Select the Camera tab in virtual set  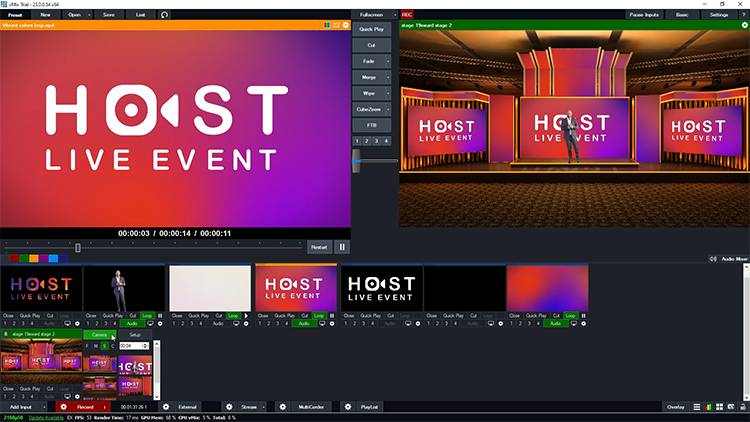point(99,334)
